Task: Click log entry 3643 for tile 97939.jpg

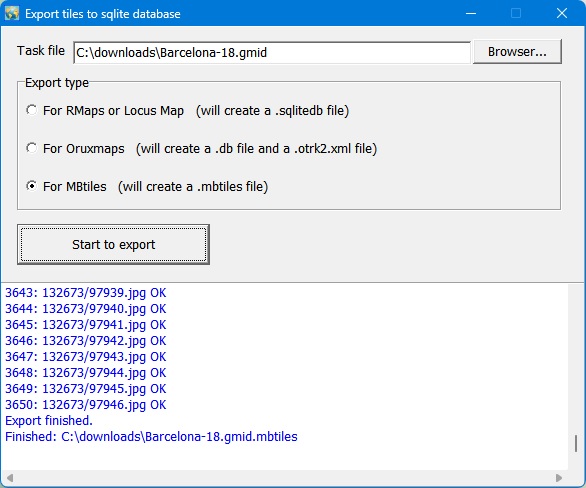Action: pyautogui.click(x=86, y=293)
